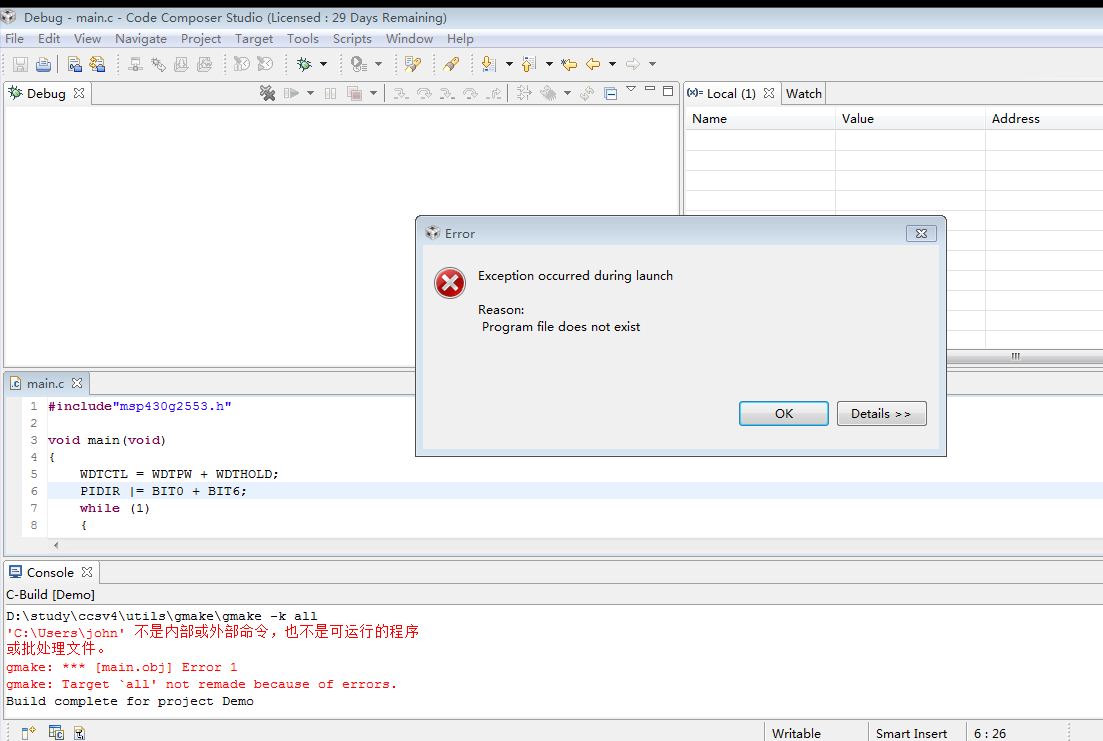
Task: Click the flashlight search icon in the toolbar
Action: [x=451, y=65]
